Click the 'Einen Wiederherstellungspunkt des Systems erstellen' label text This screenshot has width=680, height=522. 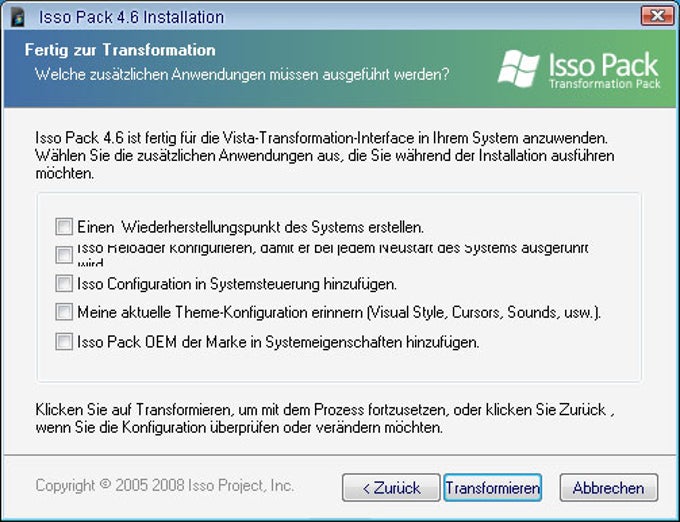(x=251, y=227)
